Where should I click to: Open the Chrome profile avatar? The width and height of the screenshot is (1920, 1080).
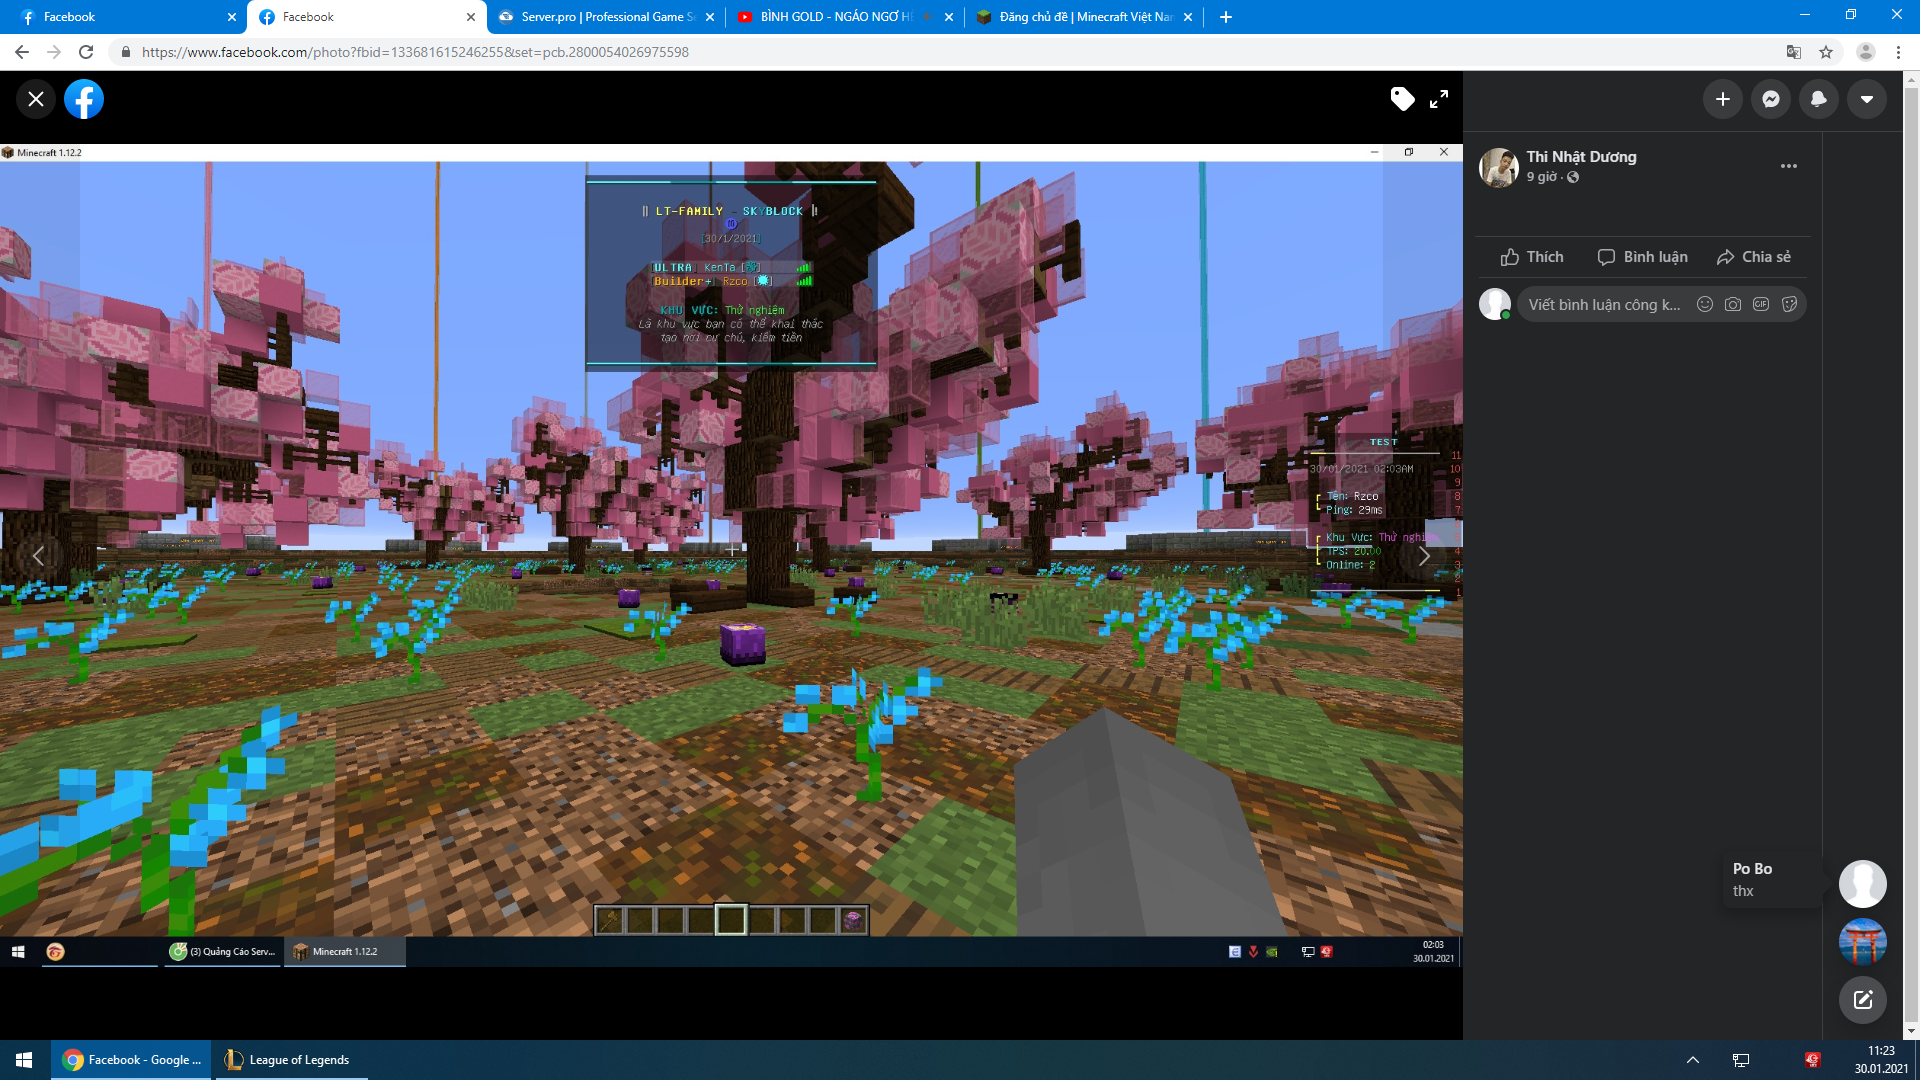coord(1865,52)
